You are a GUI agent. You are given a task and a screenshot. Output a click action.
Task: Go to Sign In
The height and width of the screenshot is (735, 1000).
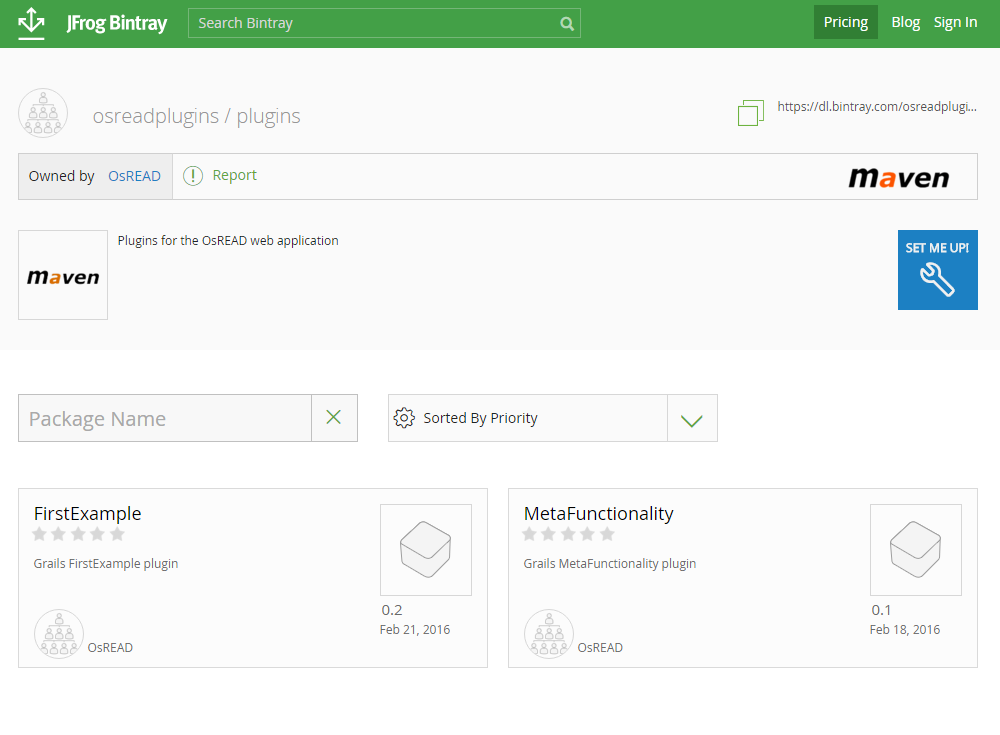(955, 22)
